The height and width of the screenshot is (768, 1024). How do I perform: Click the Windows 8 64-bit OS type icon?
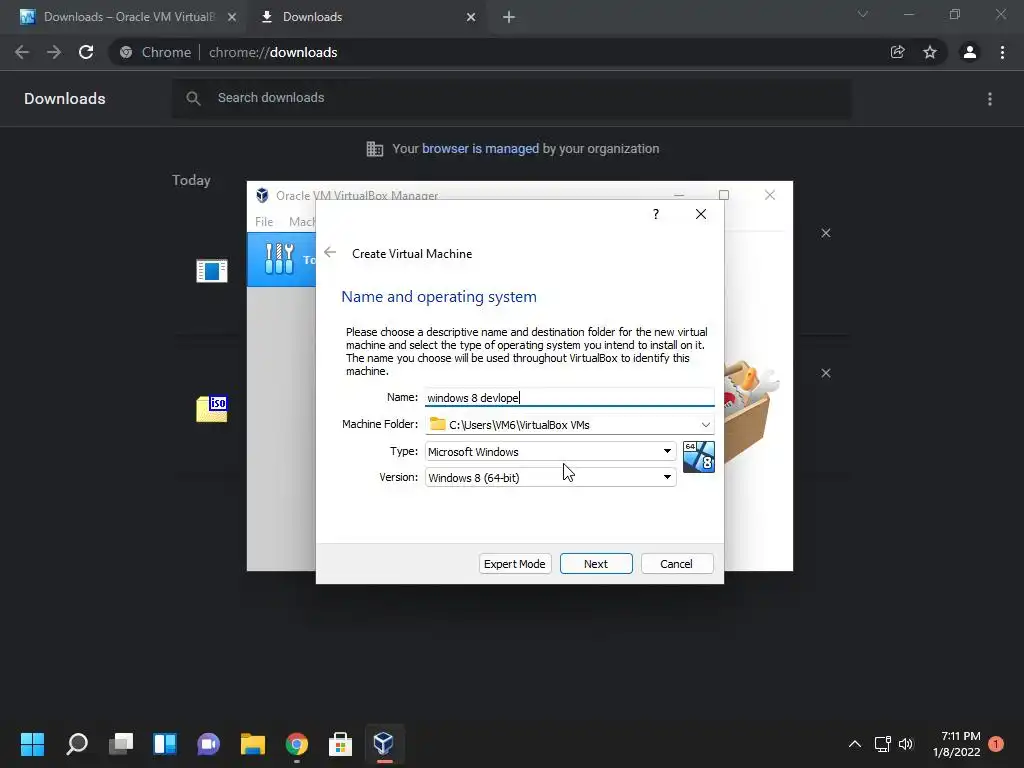click(x=698, y=456)
